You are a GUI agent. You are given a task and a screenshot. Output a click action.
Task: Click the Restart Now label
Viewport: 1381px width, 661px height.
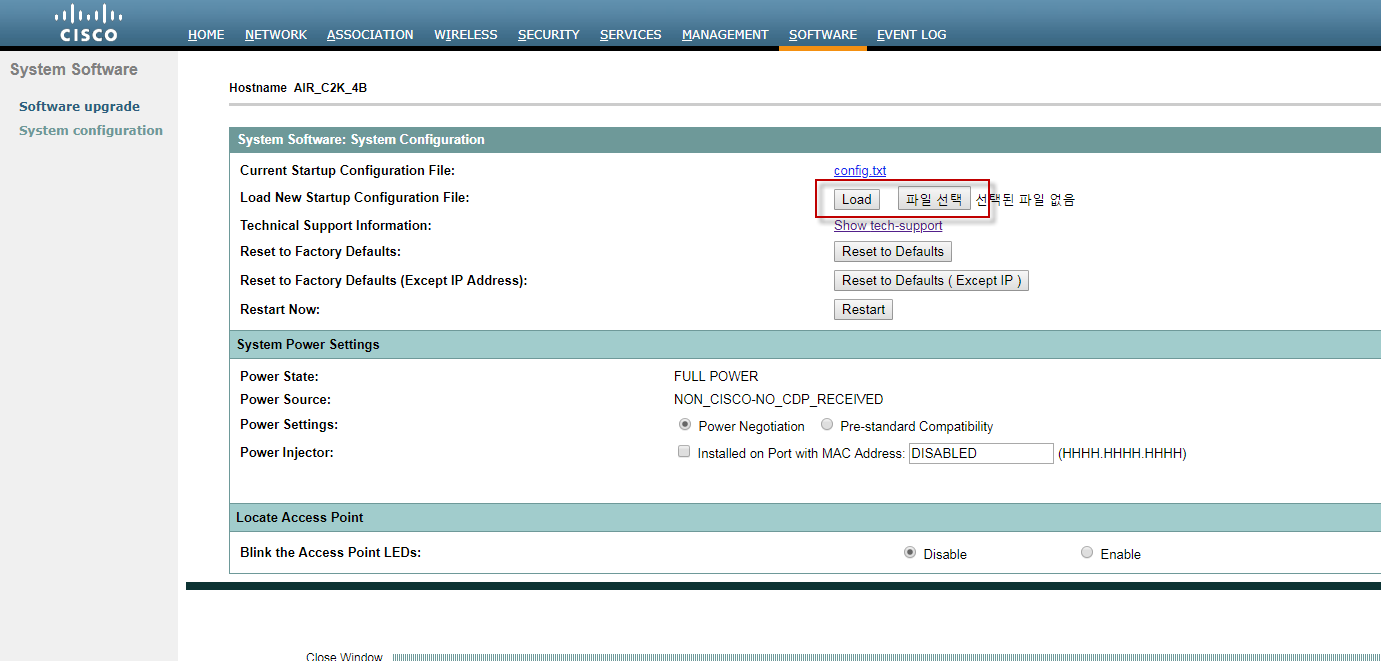(x=280, y=309)
